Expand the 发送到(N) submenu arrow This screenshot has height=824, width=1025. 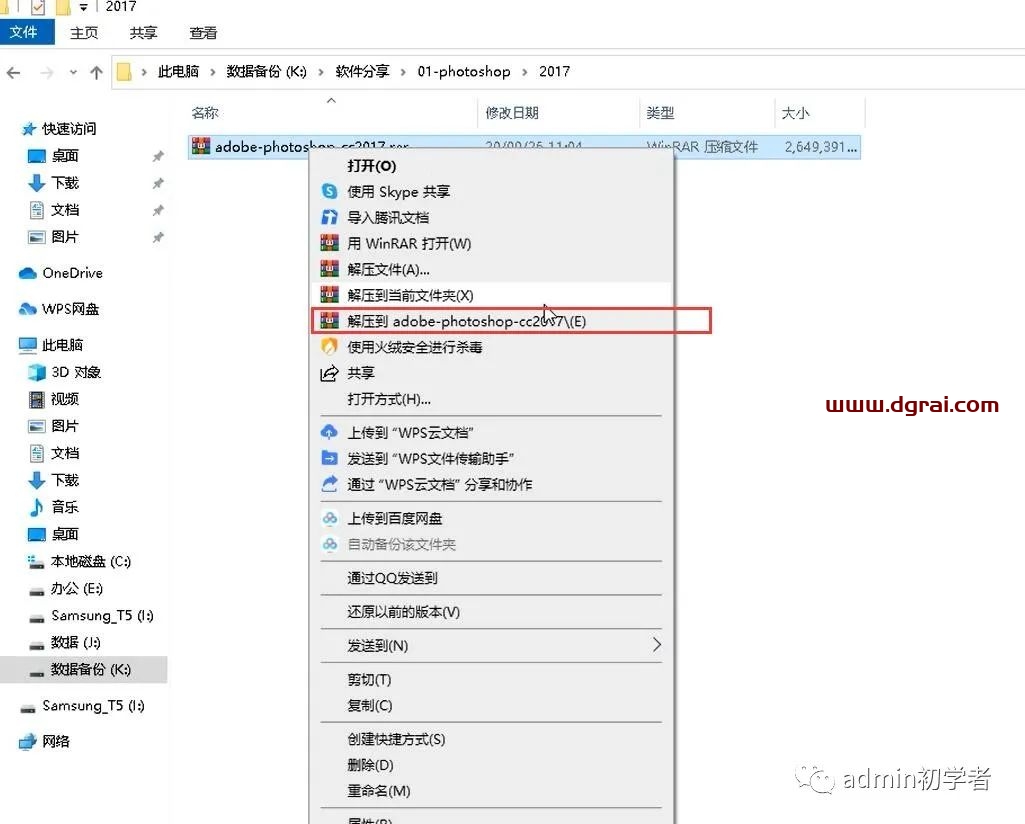coord(656,645)
